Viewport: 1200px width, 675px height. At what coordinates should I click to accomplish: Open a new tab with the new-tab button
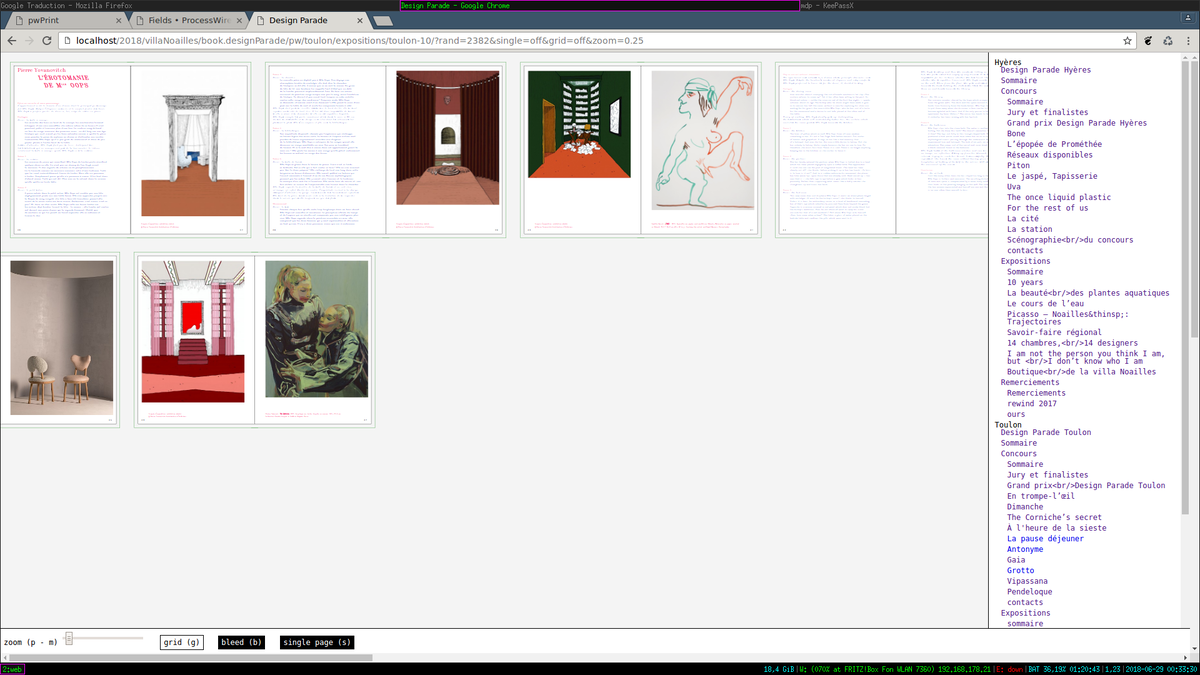pos(382,21)
